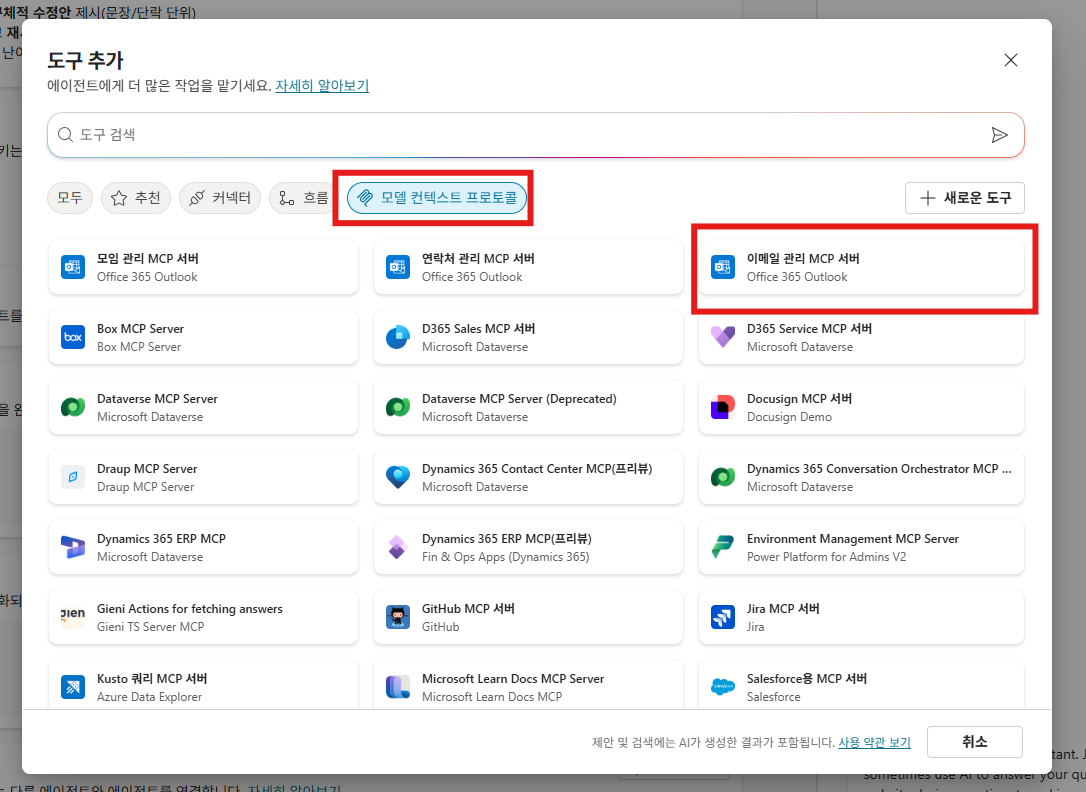Click the 새로운 도구 button

point(964,198)
